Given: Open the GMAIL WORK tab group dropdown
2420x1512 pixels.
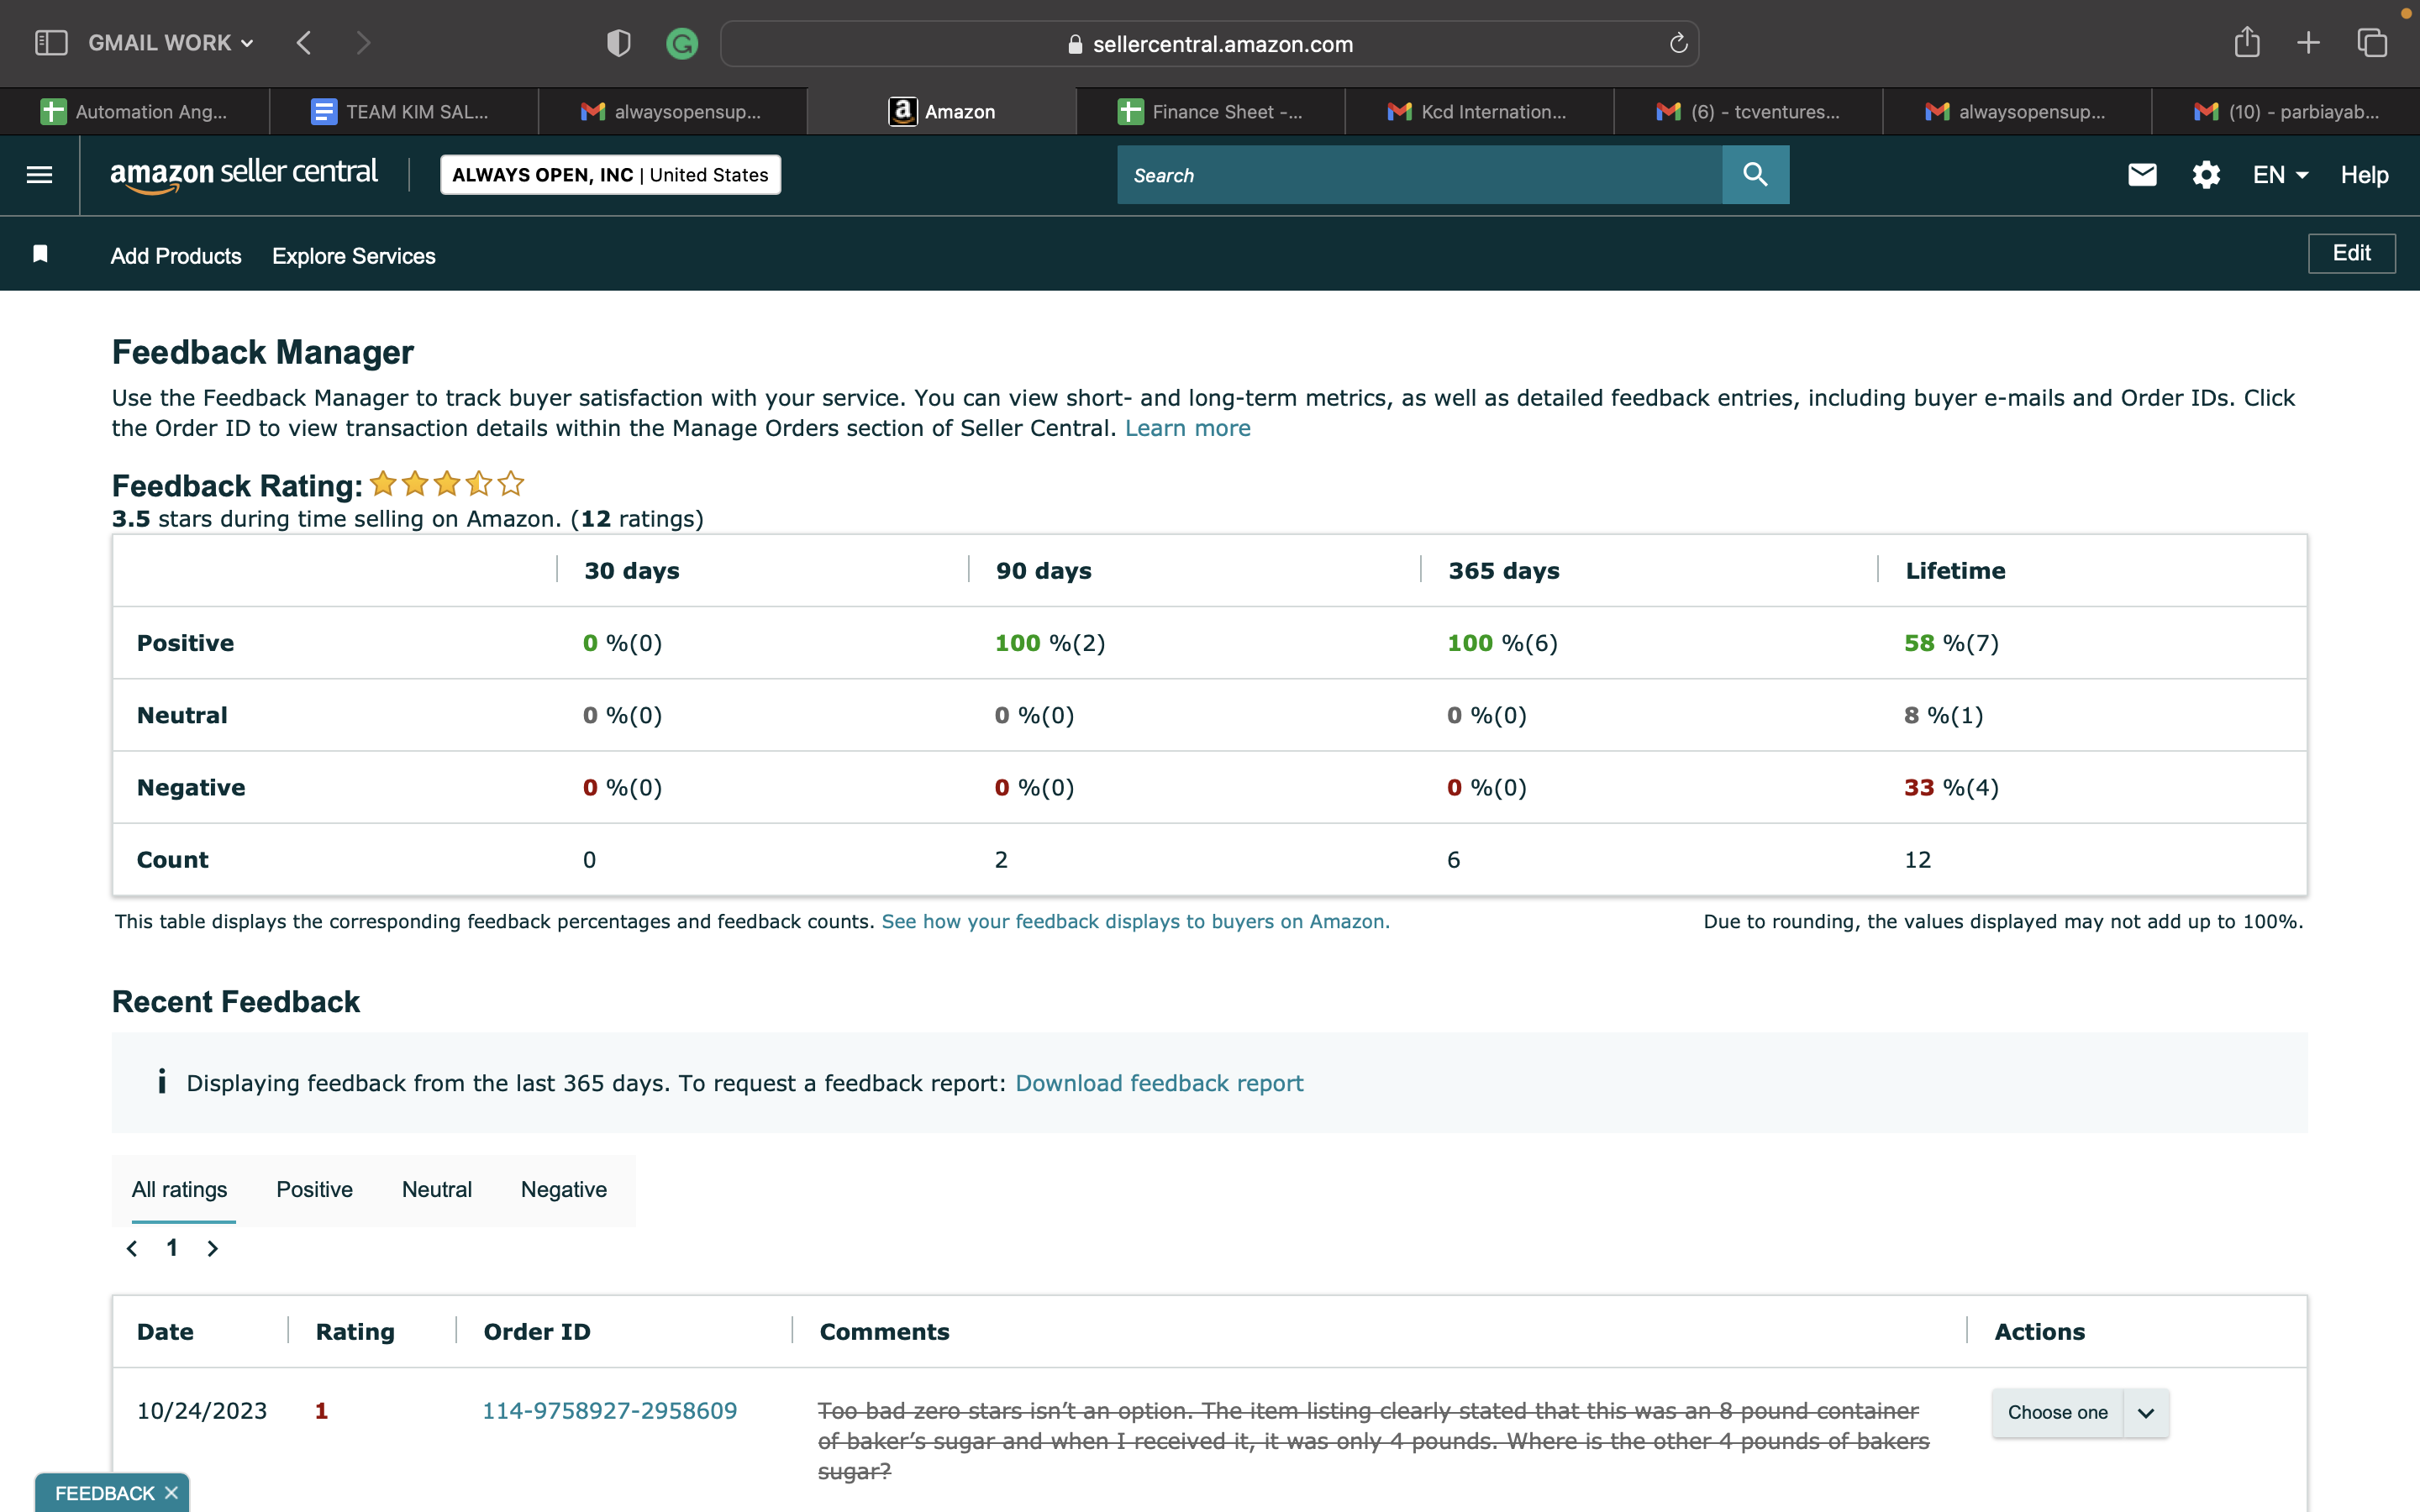Looking at the screenshot, I should [x=171, y=43].
